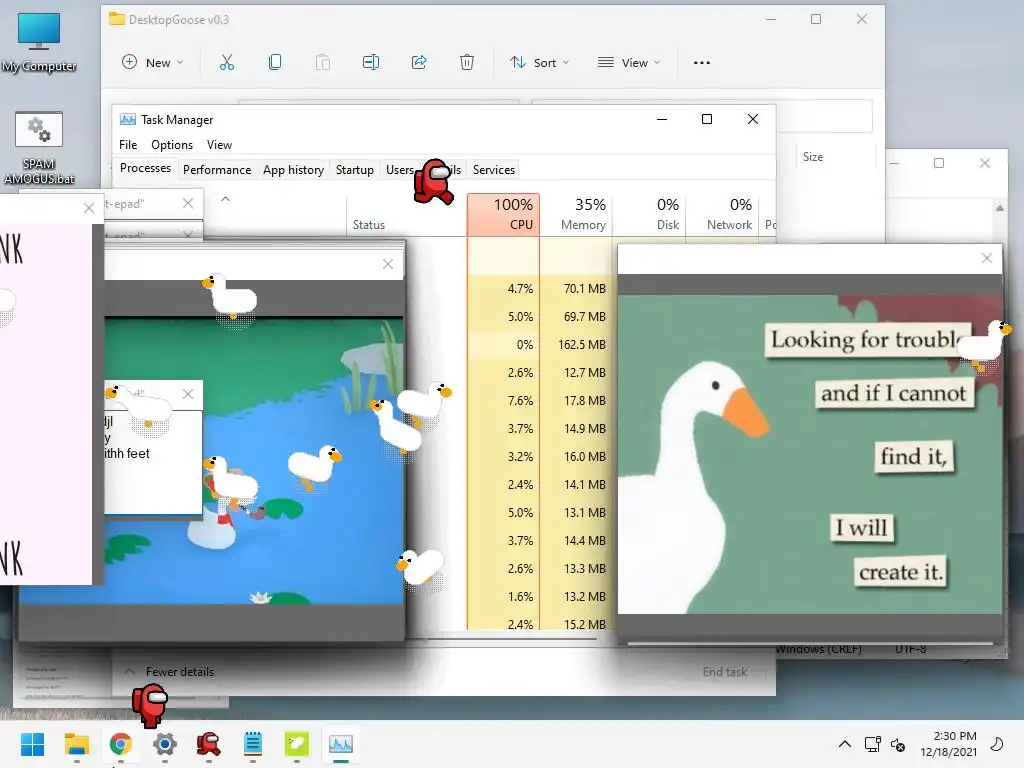Click the red crewmate standing above the taskbar

150,705
